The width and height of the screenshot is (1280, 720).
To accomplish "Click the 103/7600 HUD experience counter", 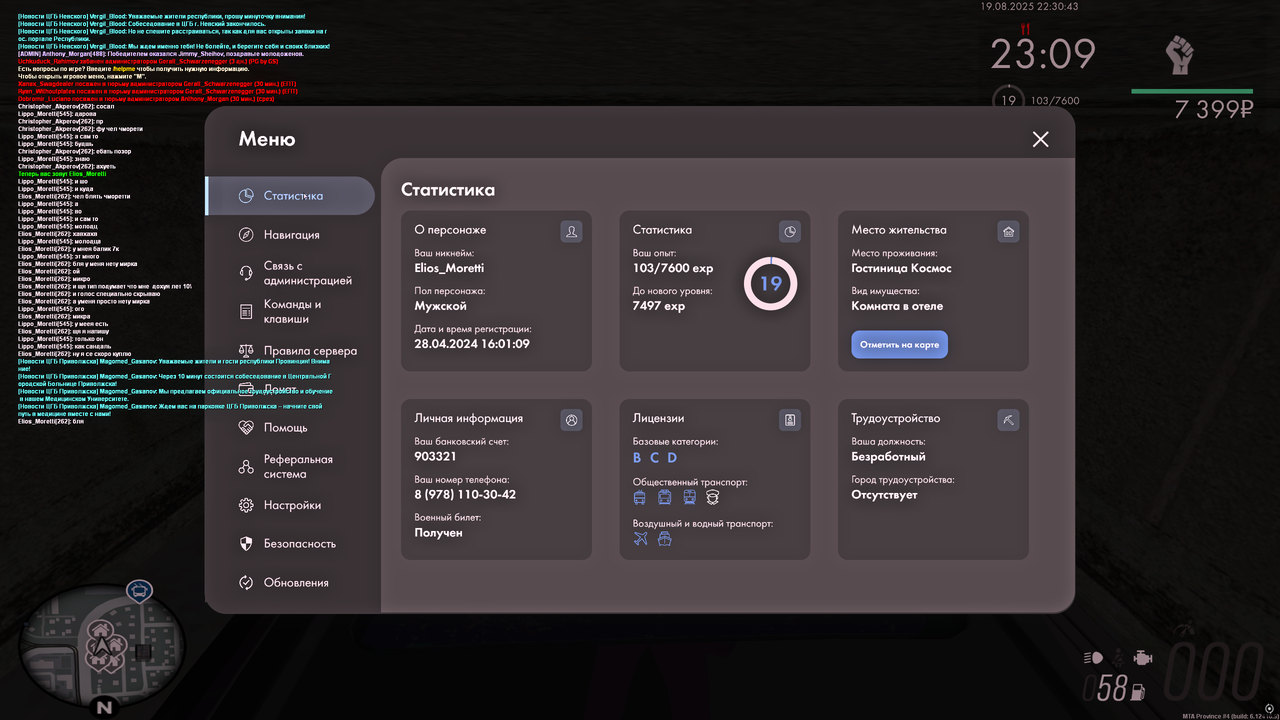I will click(1055, 100).
